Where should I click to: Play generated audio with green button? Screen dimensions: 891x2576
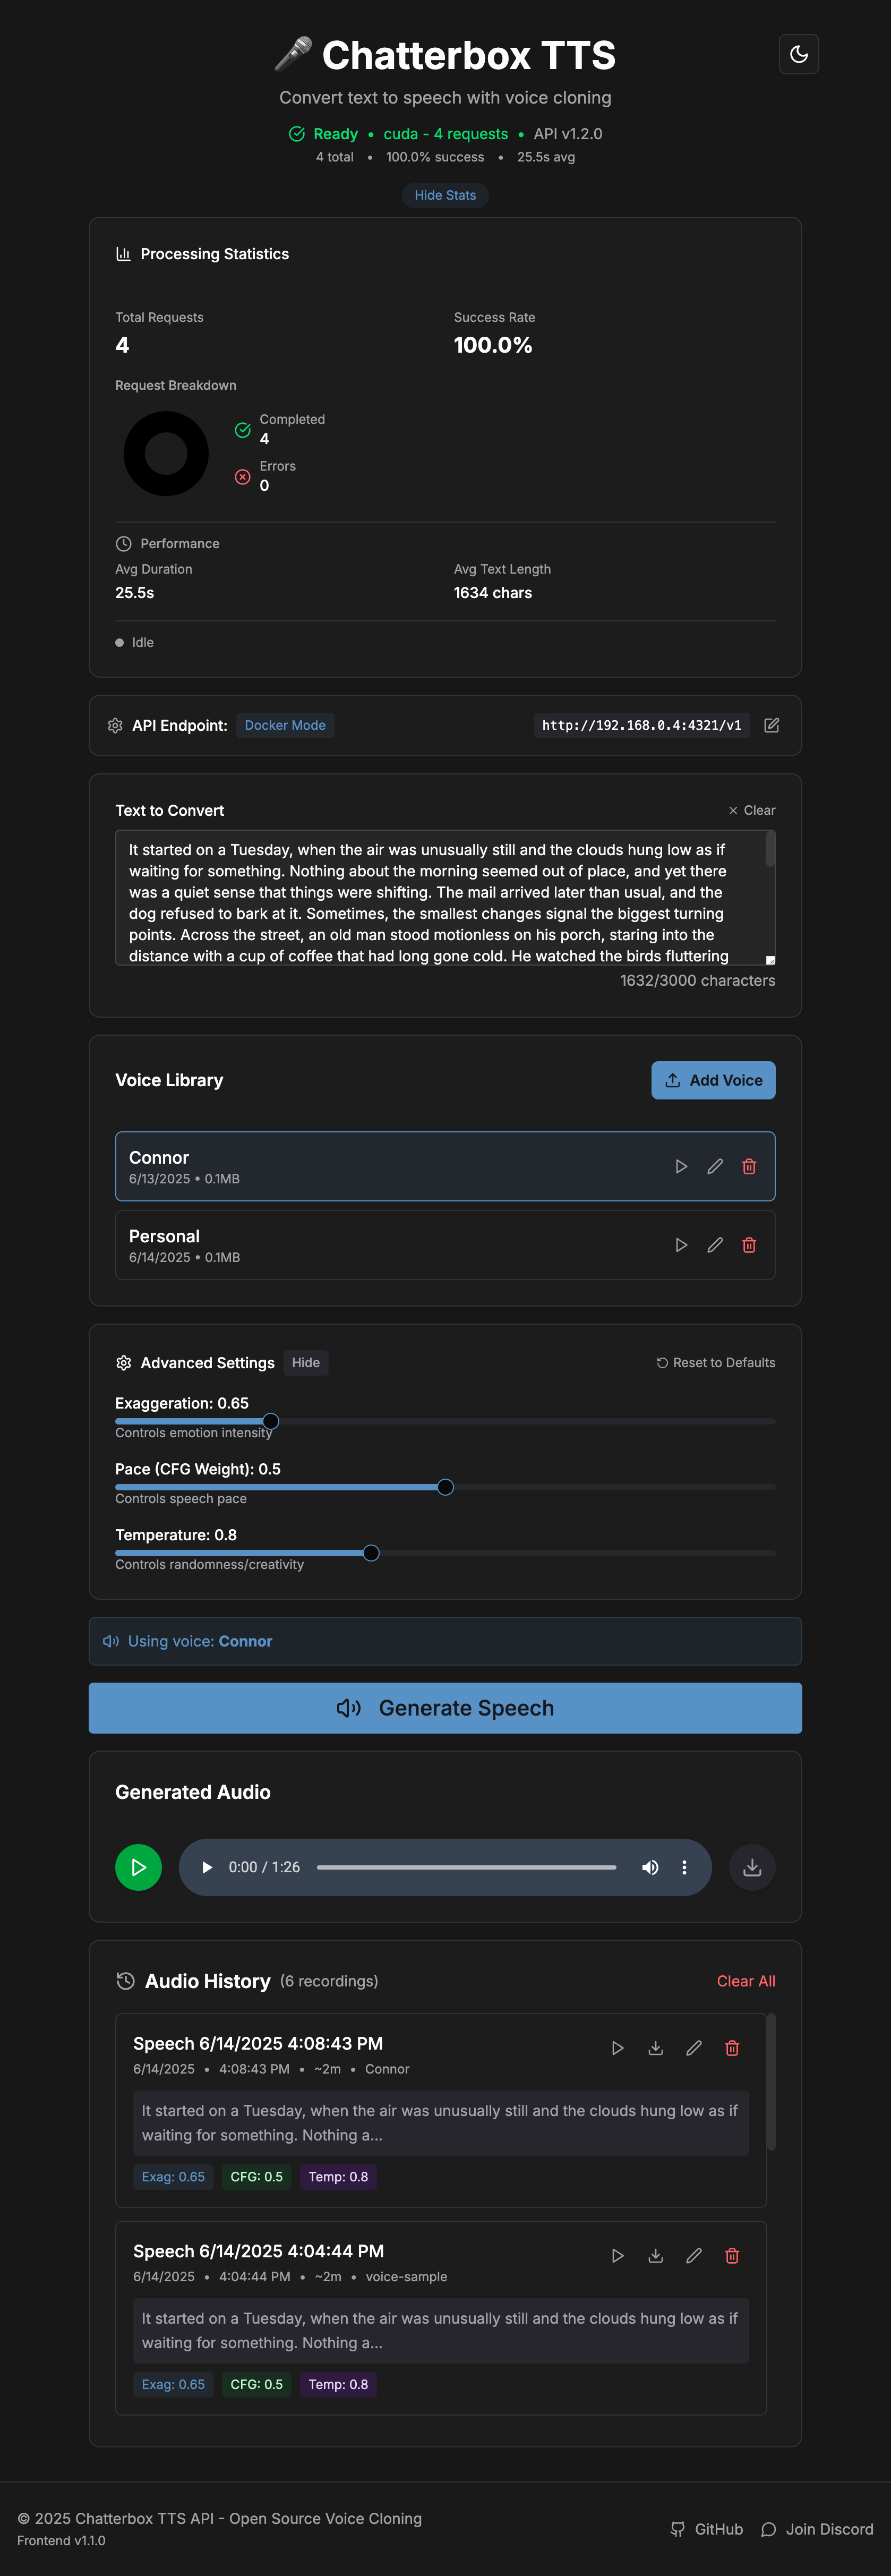pos(138,1867)
